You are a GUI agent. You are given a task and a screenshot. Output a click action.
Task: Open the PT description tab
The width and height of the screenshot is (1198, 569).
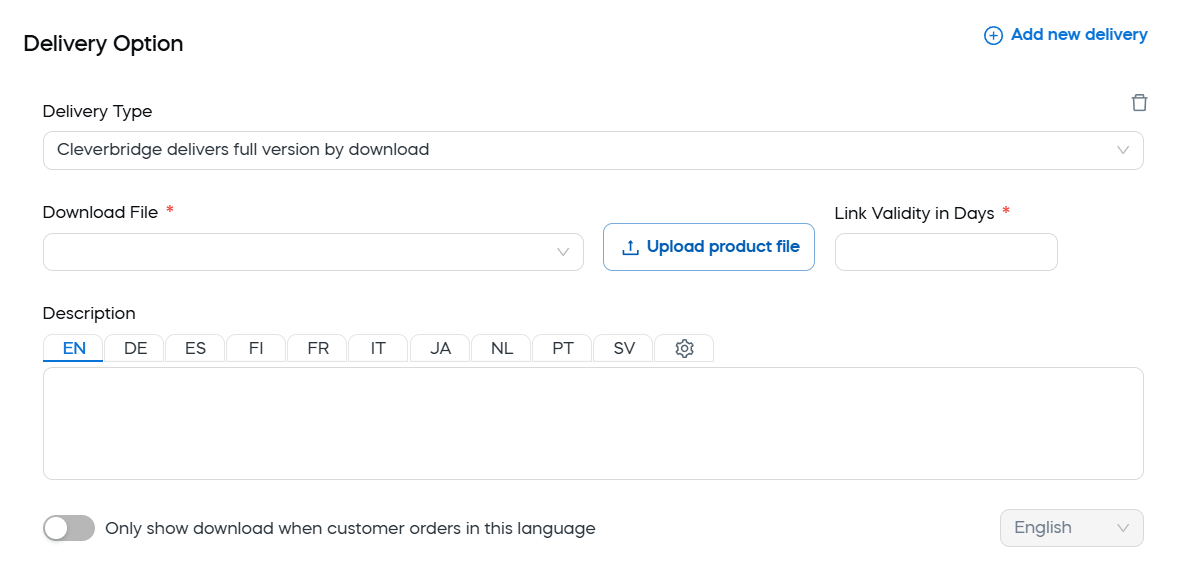click(x=562, y=348)
